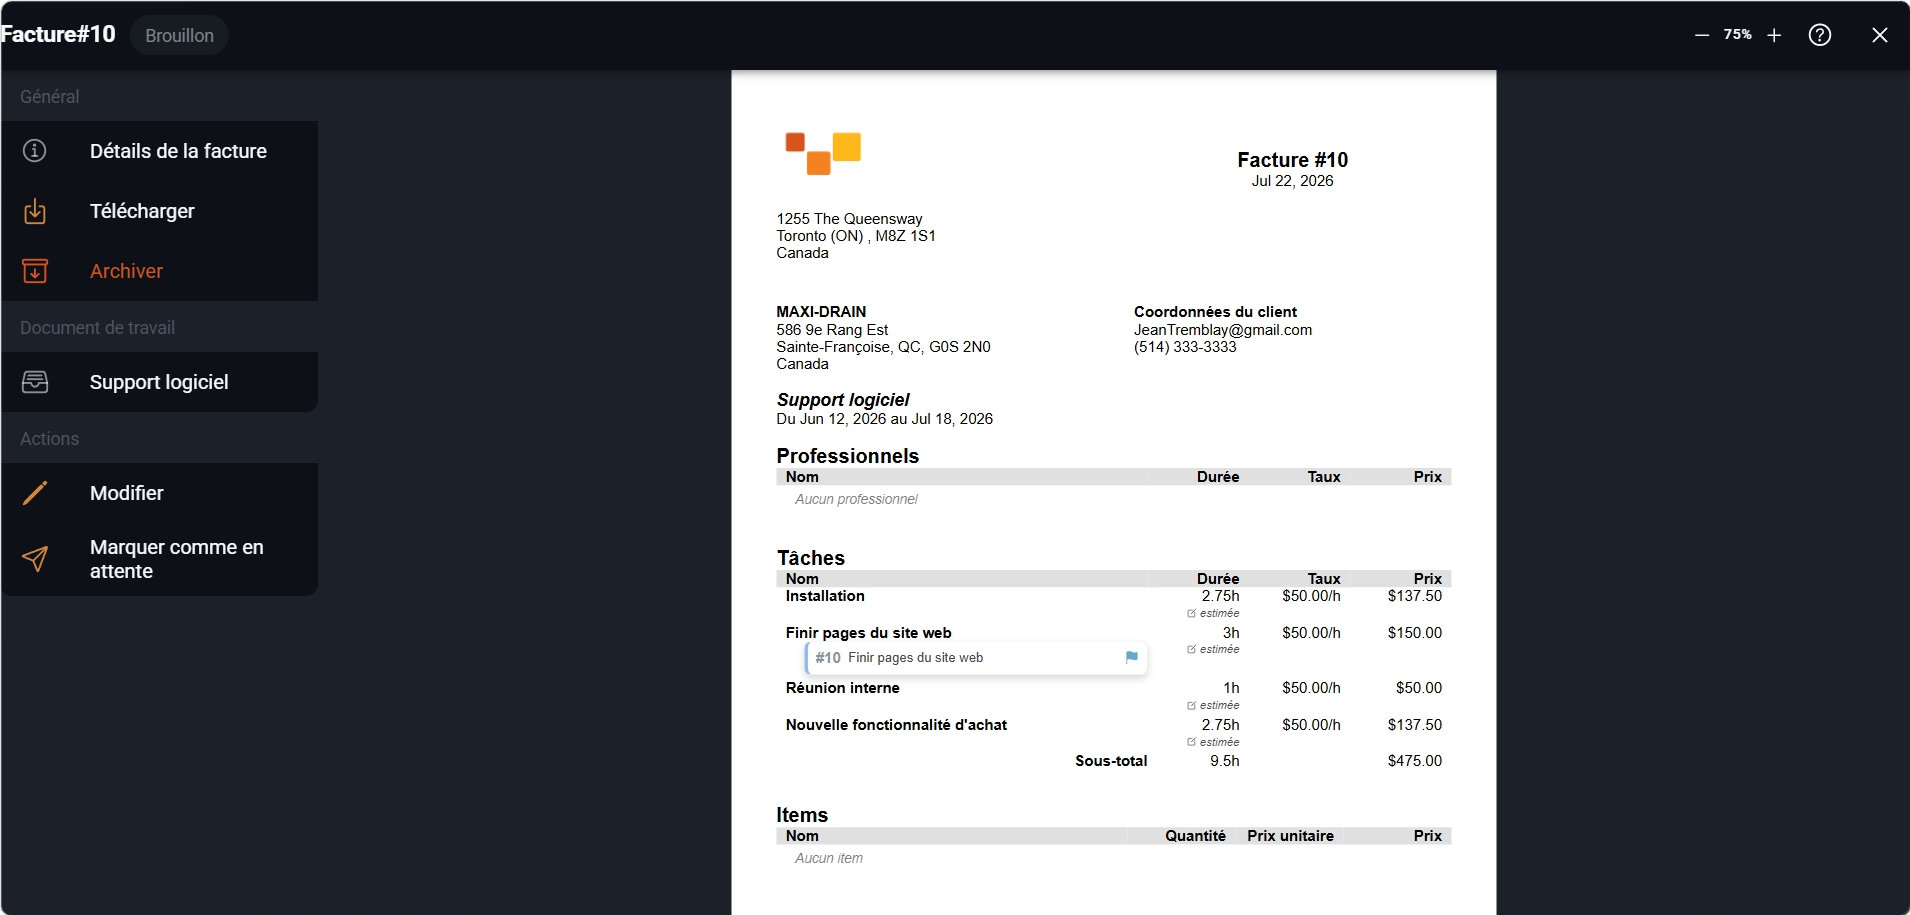Screen dimensions: 1910x915
Task: Click Marquer comme en attente
Action: pyautogui.click(x=160, y=559)
